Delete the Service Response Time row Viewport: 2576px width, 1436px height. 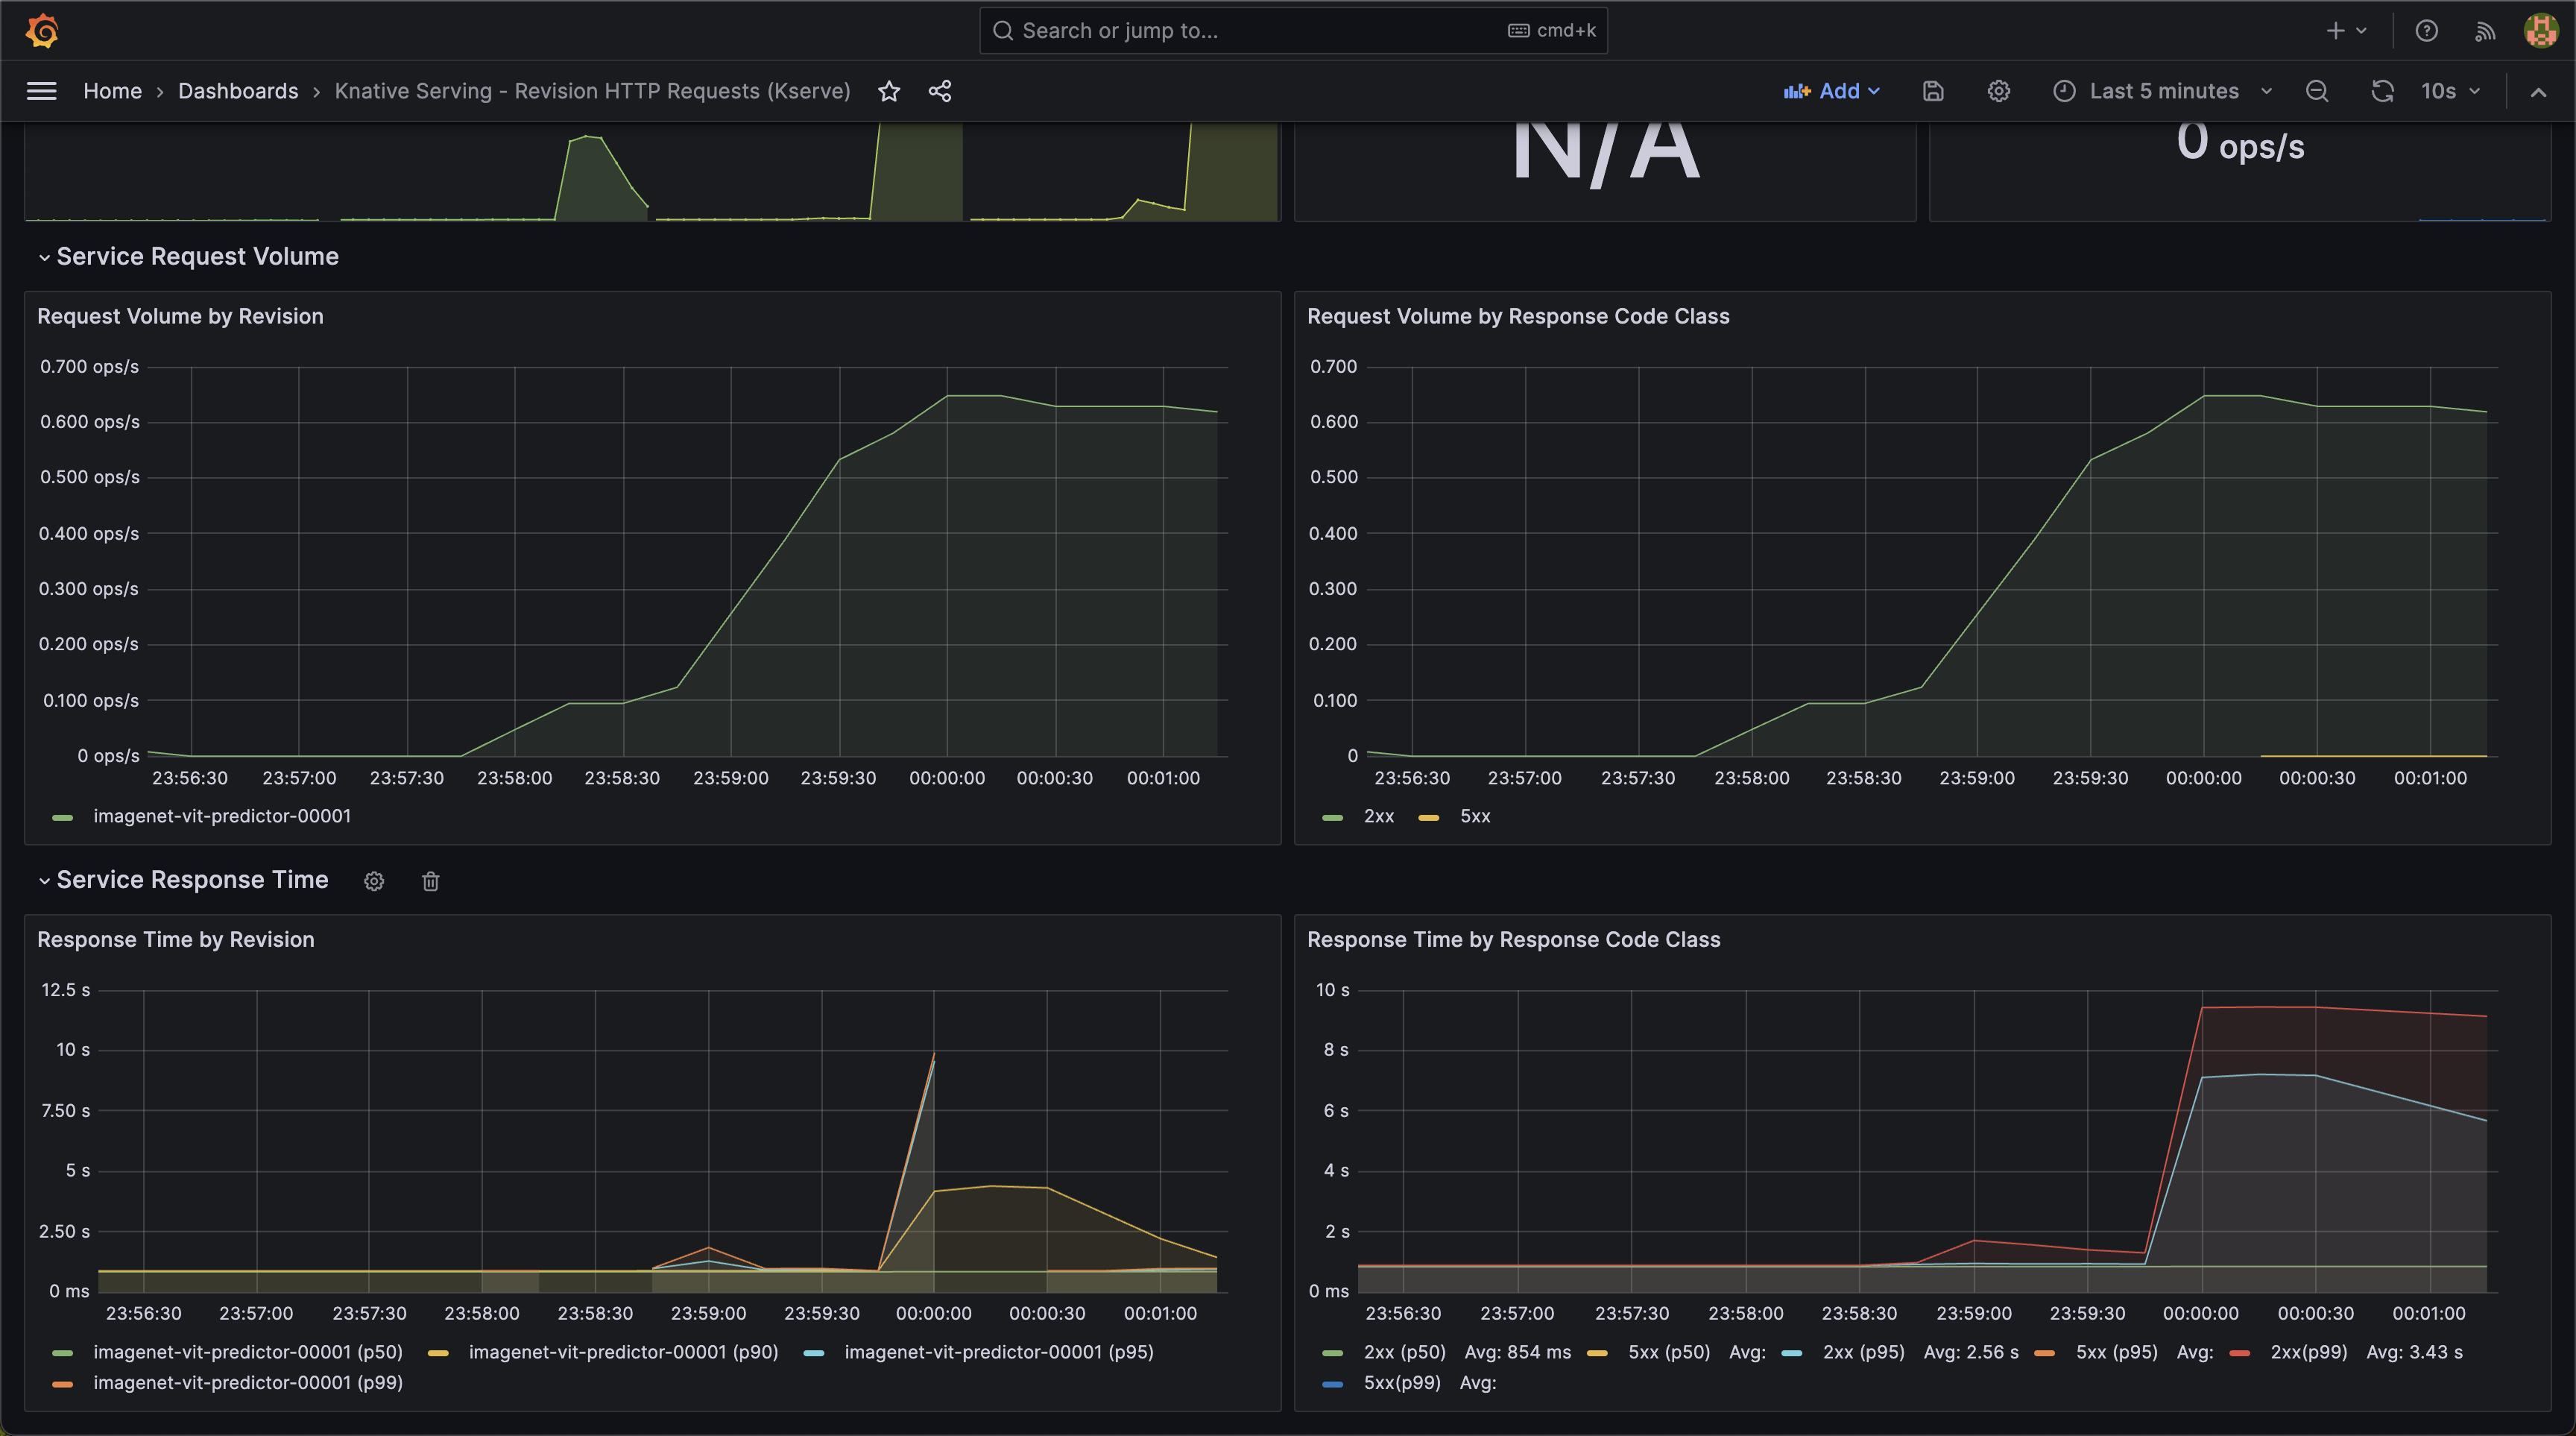[430, 881]
